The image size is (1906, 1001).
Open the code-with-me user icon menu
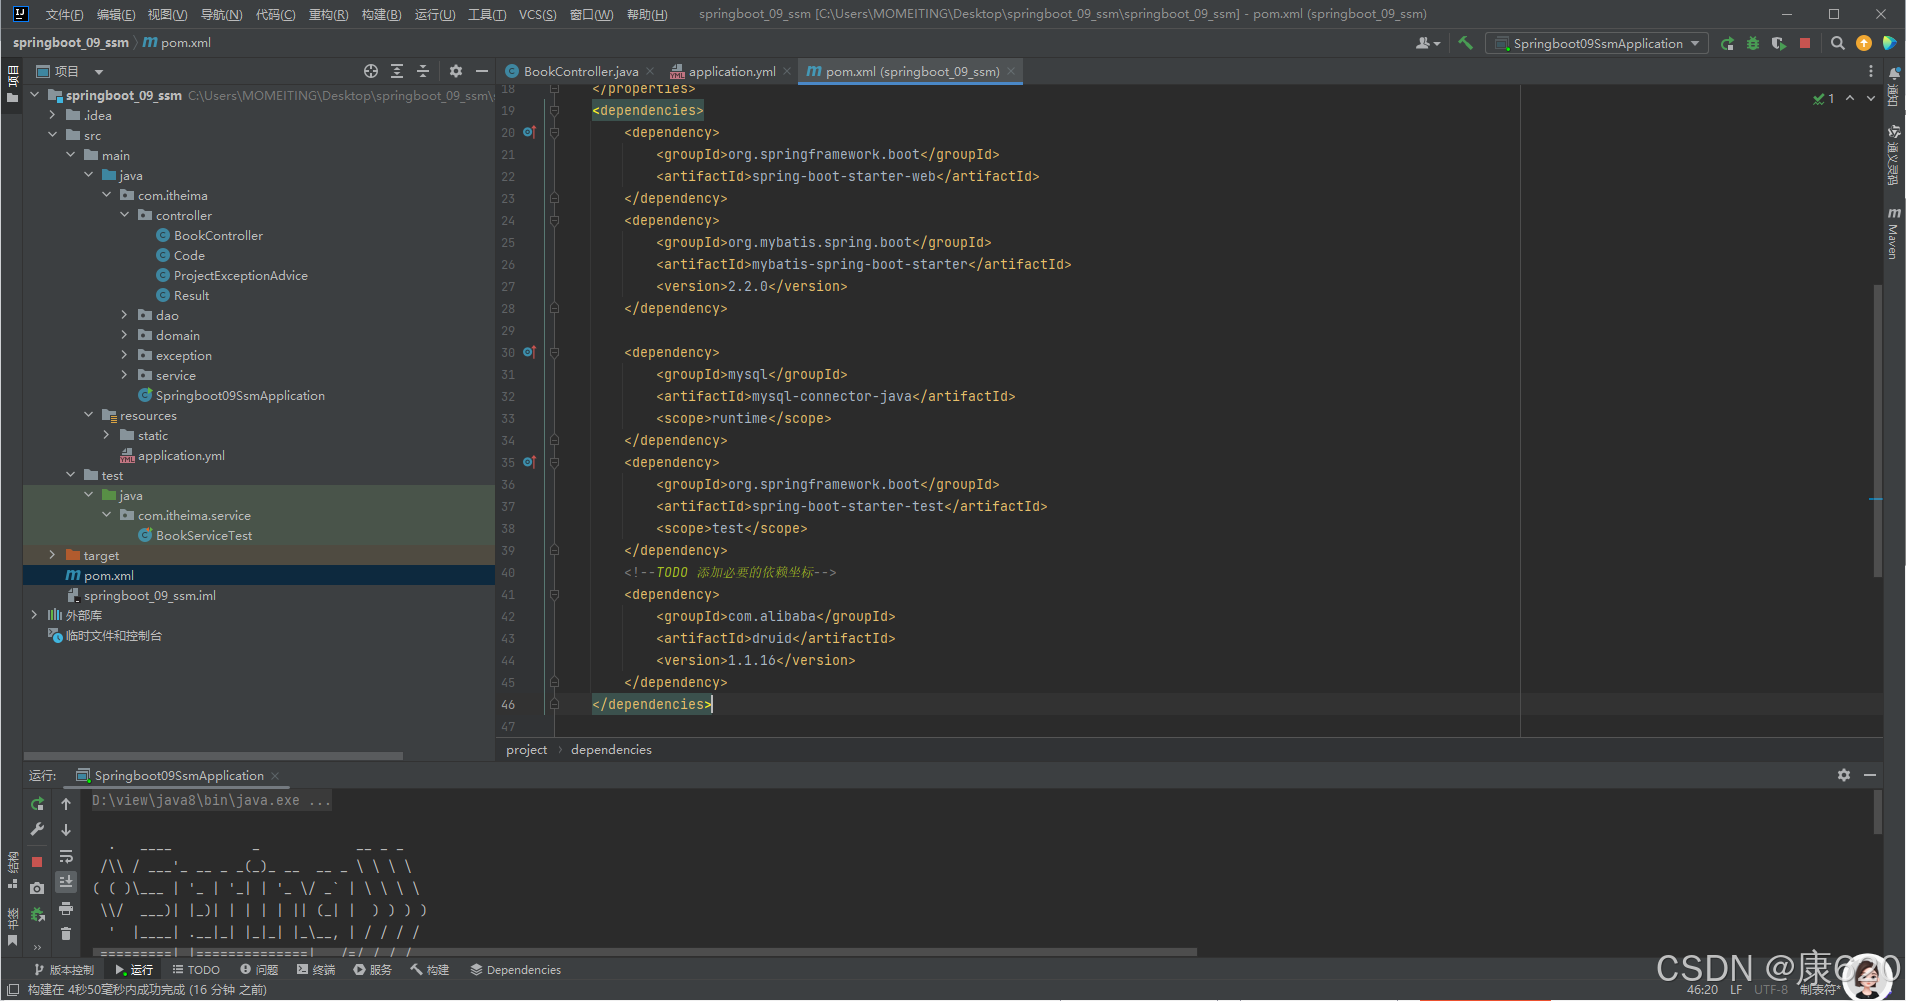(x=1428, y=43)
